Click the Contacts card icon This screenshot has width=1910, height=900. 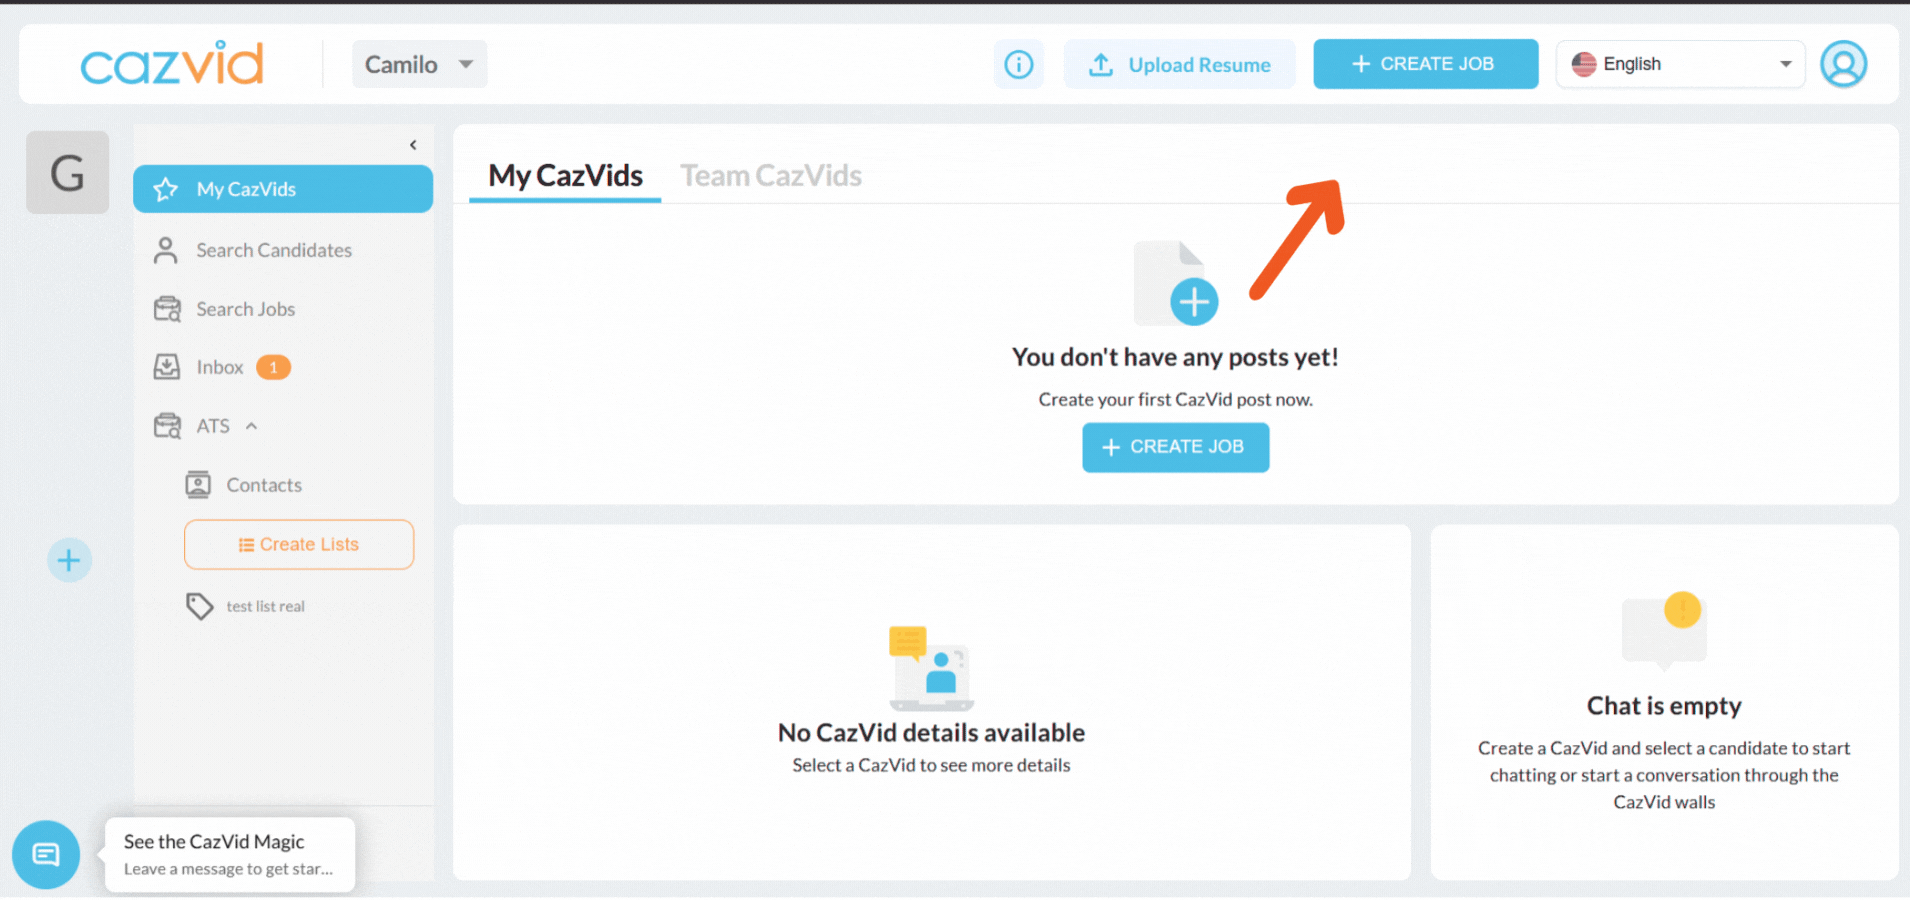click(x=198, y=485)
